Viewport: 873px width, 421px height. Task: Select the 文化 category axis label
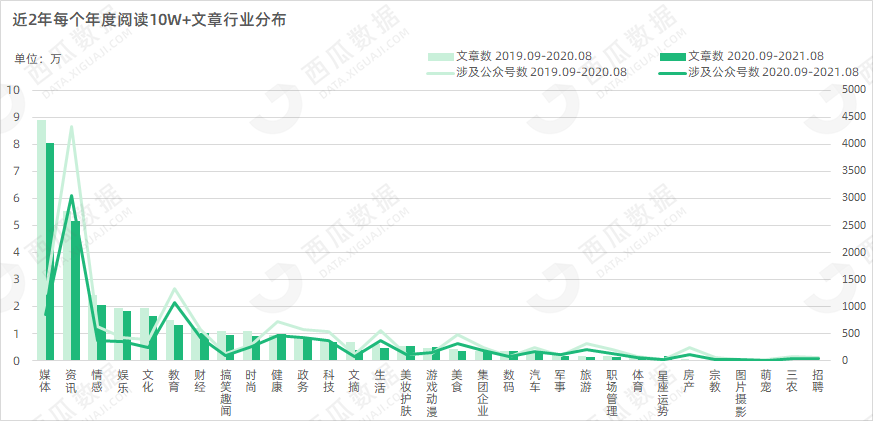click(148, 381)
